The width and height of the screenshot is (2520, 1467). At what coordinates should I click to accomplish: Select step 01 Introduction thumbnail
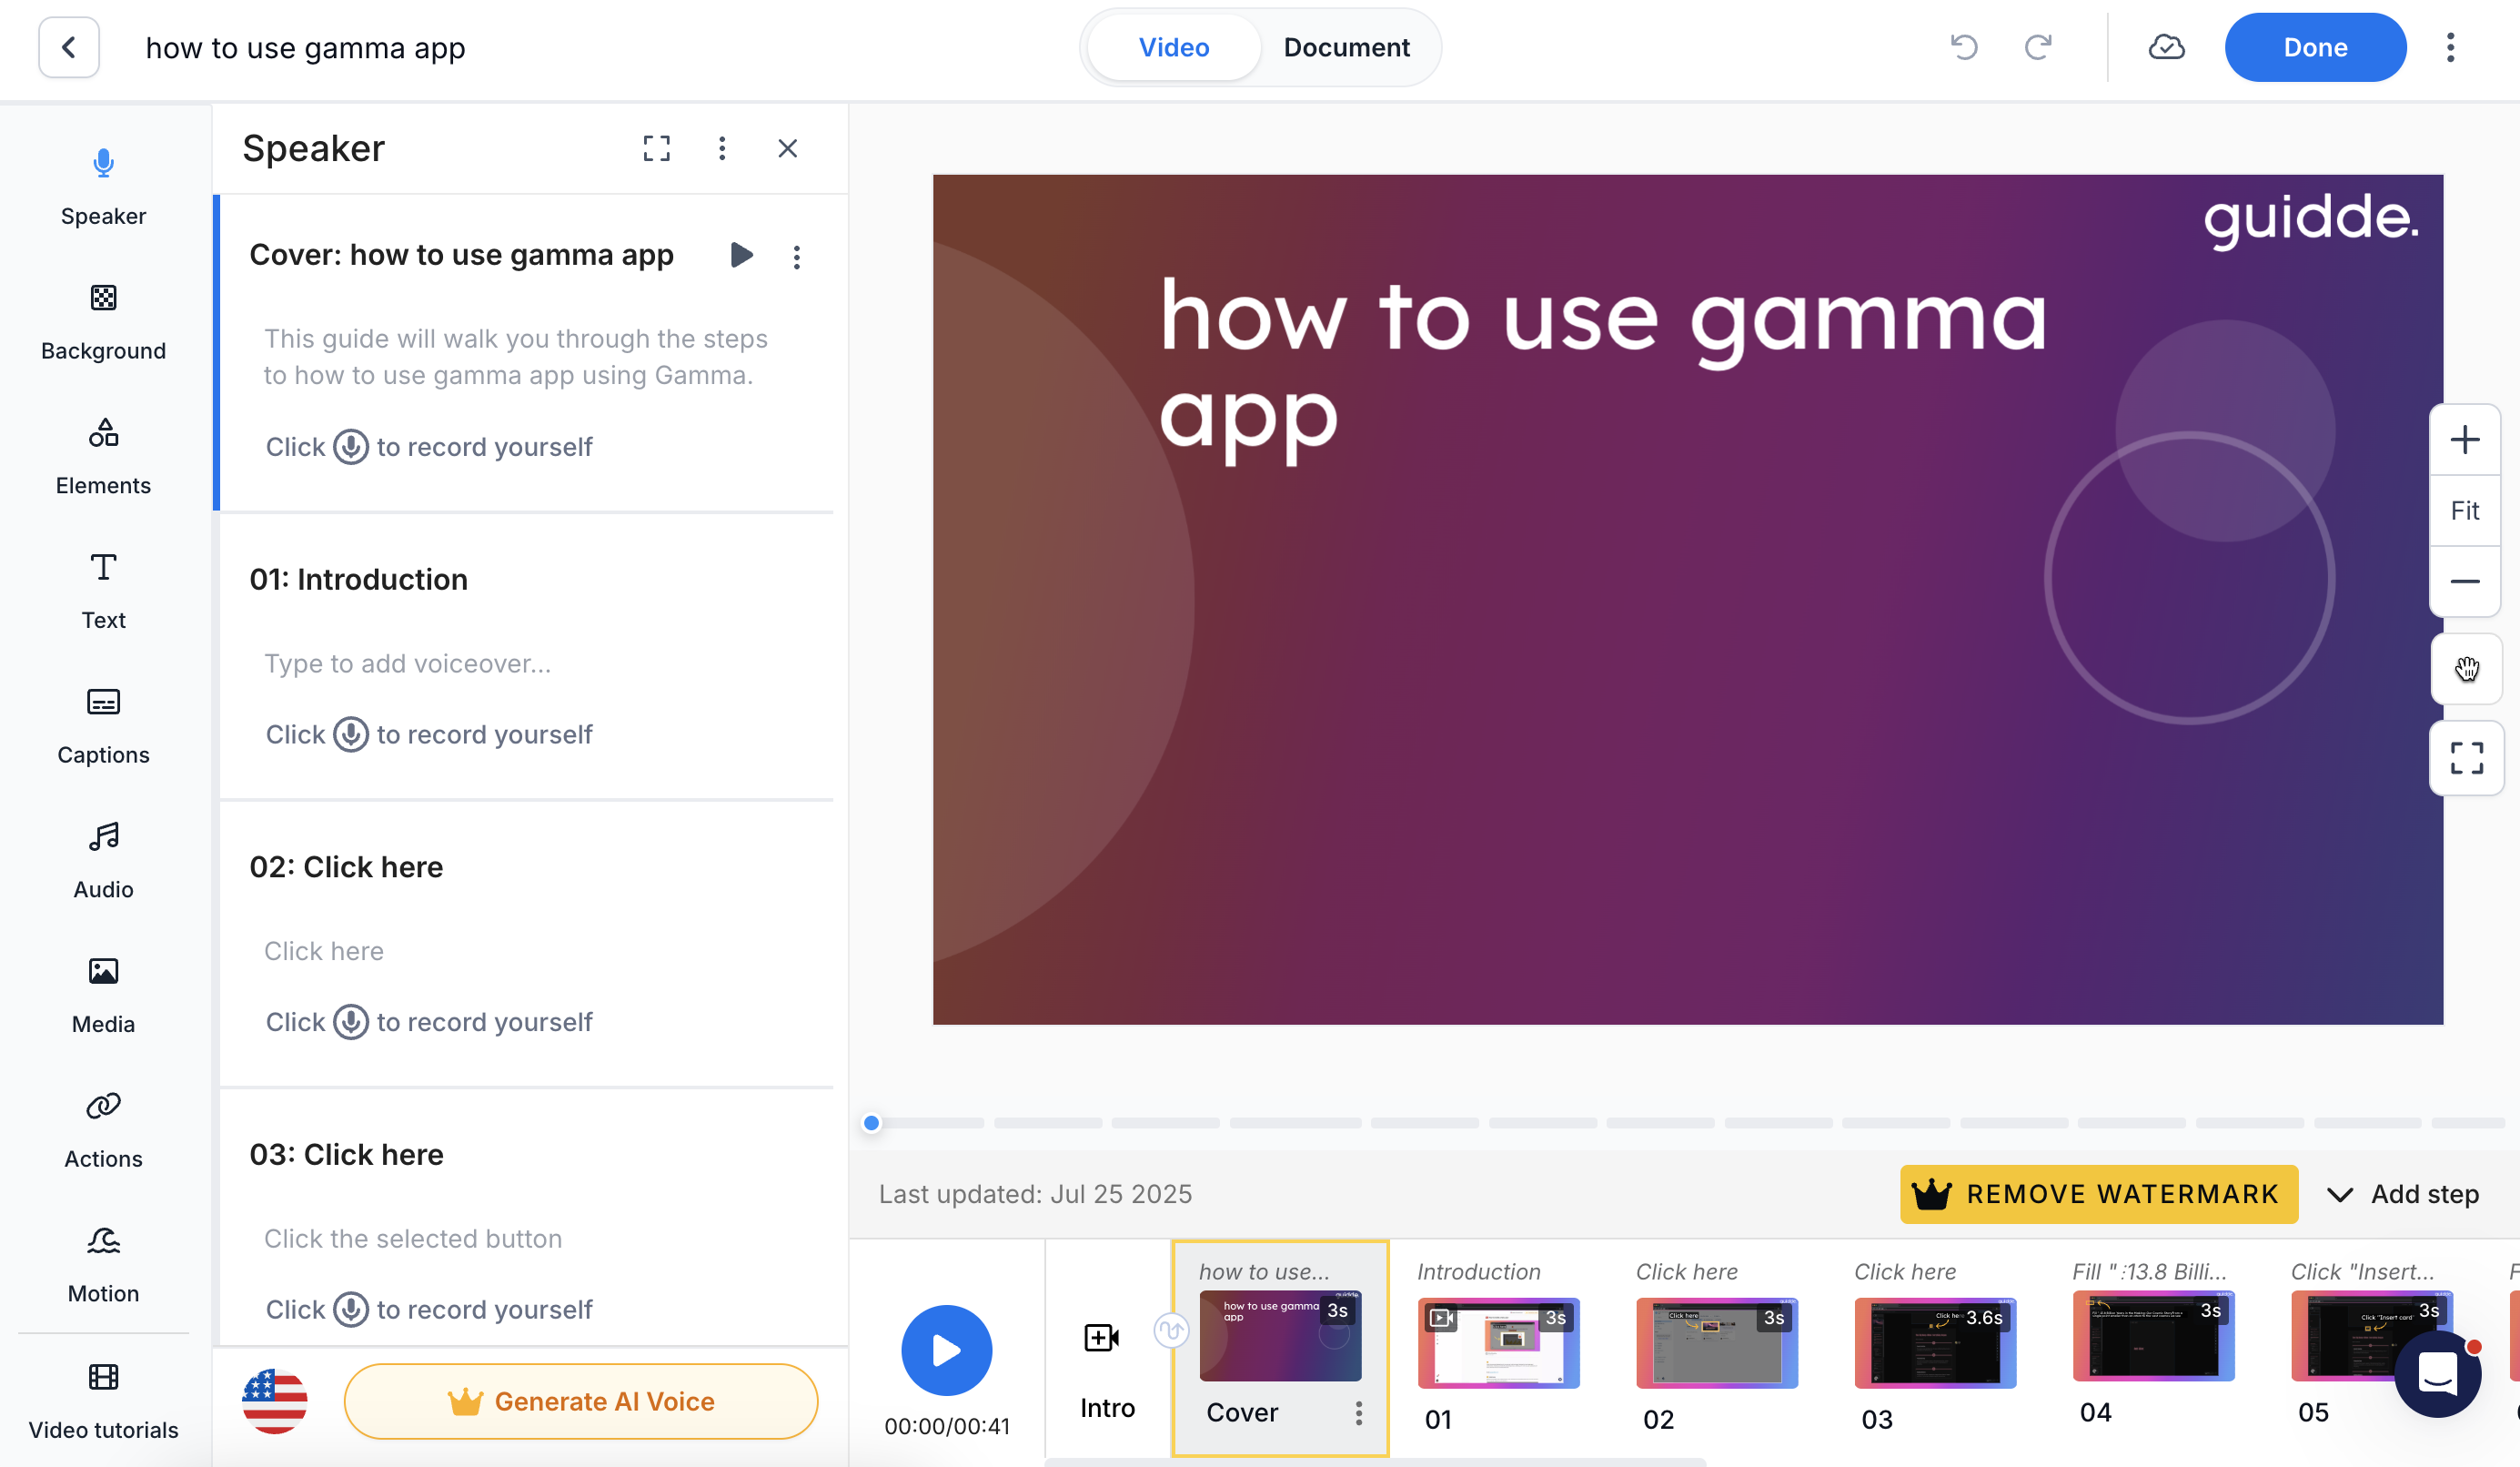(1498, 1343)
